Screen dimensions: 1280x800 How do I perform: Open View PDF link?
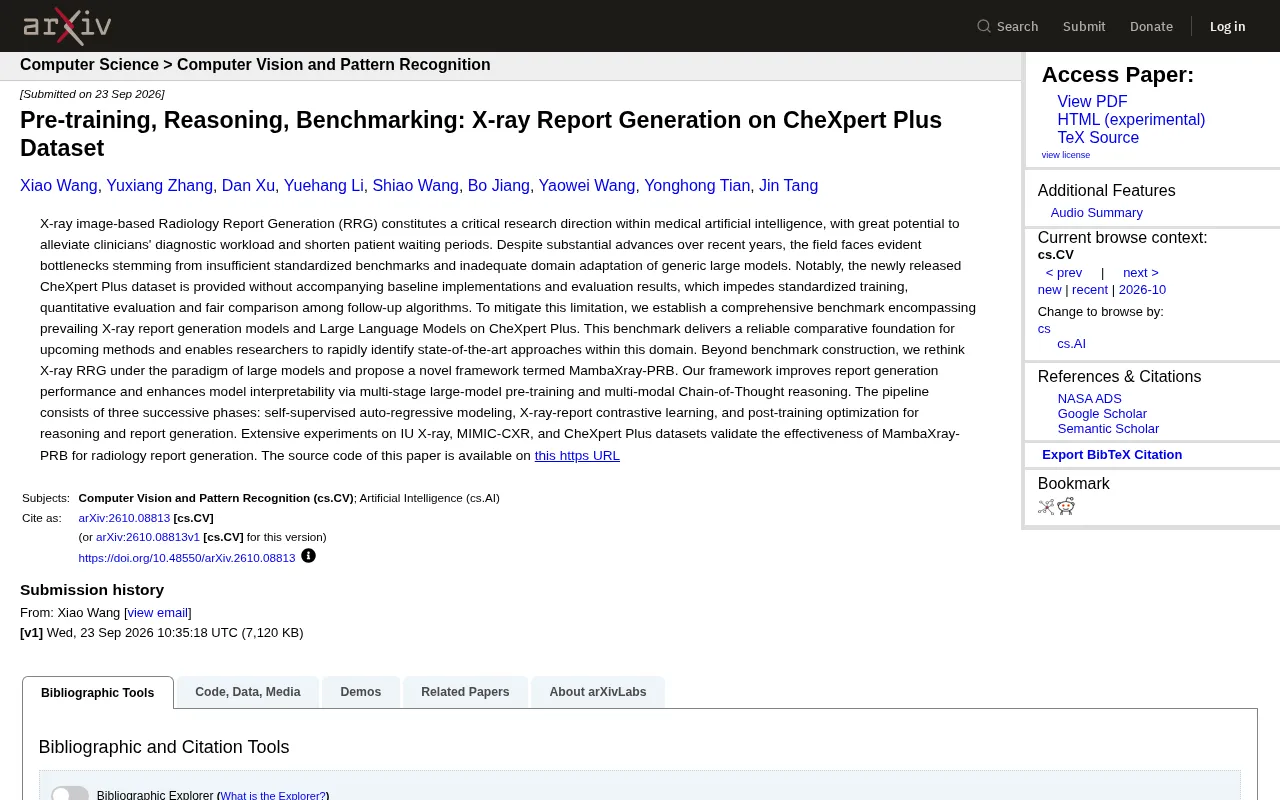click(1092, 102)
